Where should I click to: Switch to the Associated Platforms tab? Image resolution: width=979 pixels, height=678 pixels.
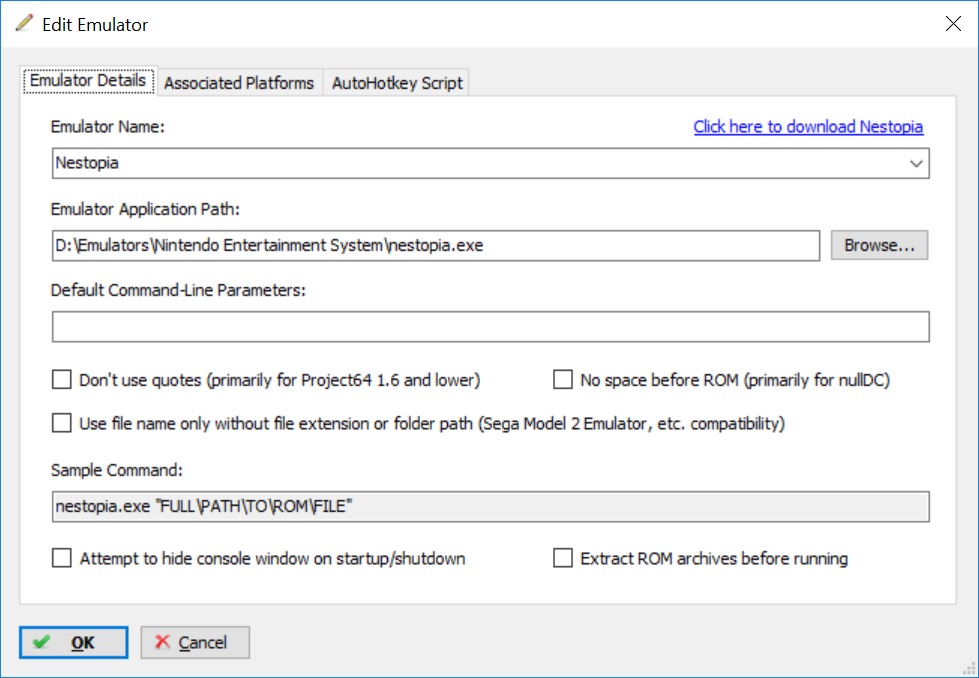click(x=239, y=83)
